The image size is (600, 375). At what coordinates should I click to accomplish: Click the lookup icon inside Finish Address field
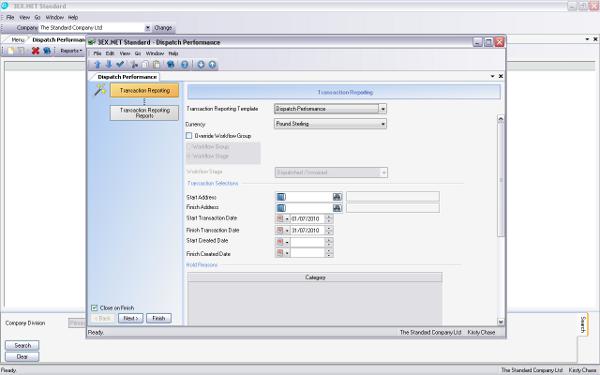coord(281,208)
